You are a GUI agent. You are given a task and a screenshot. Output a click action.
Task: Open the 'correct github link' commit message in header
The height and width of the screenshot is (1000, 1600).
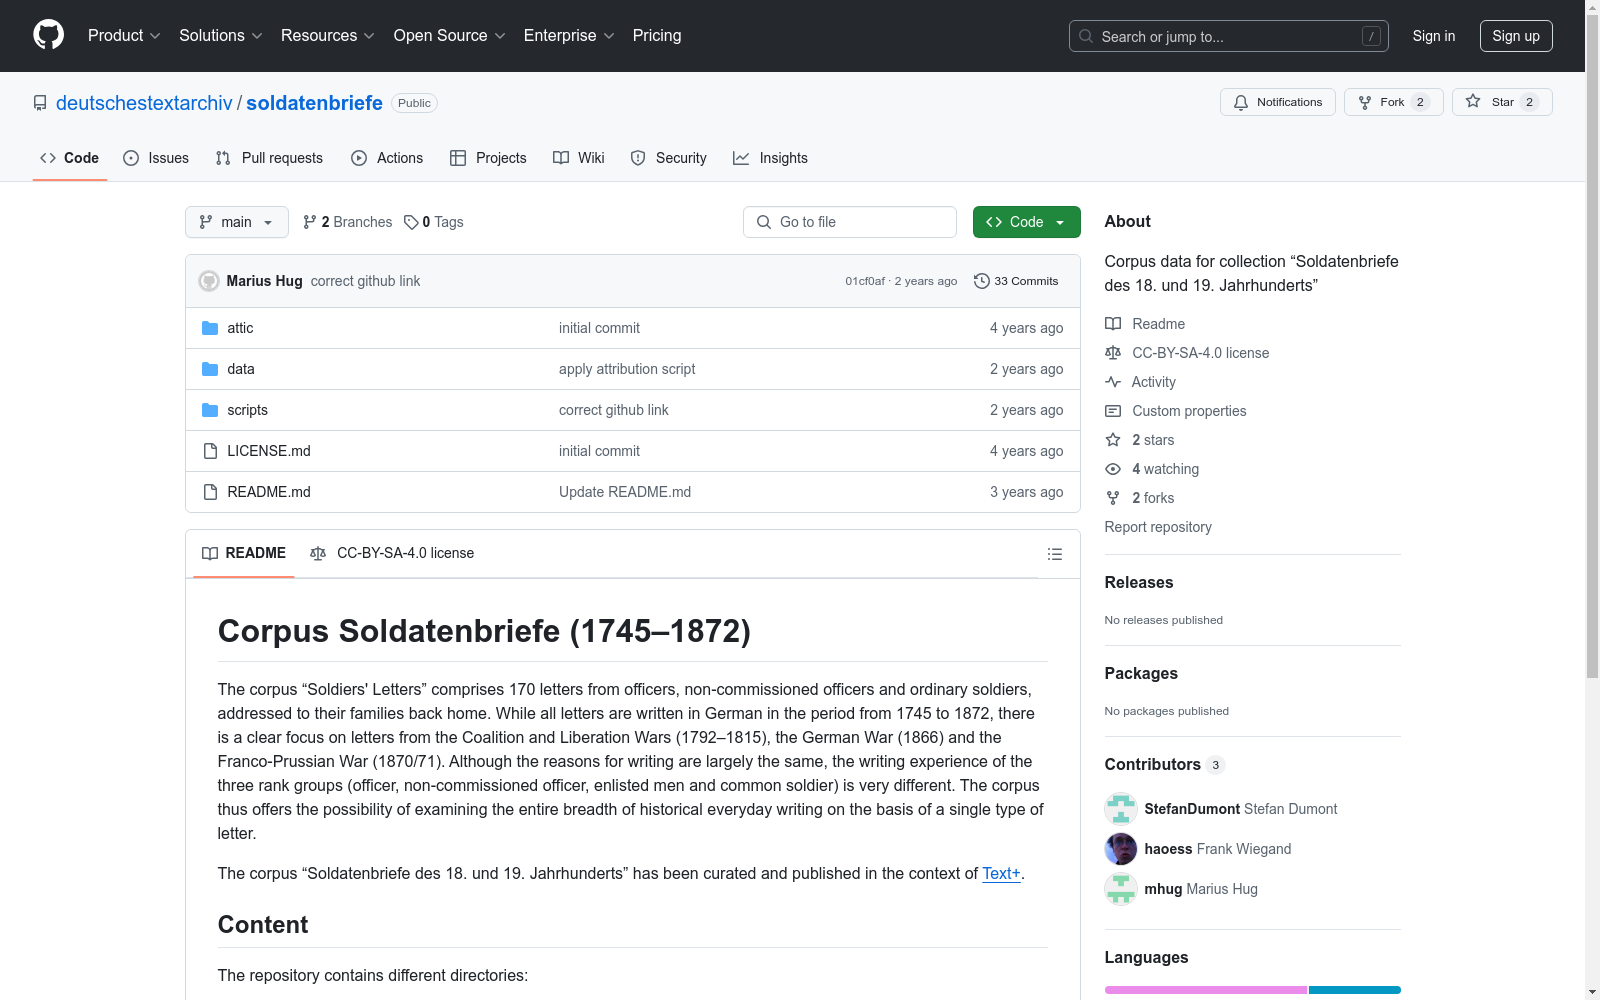[x=365, y=281]
